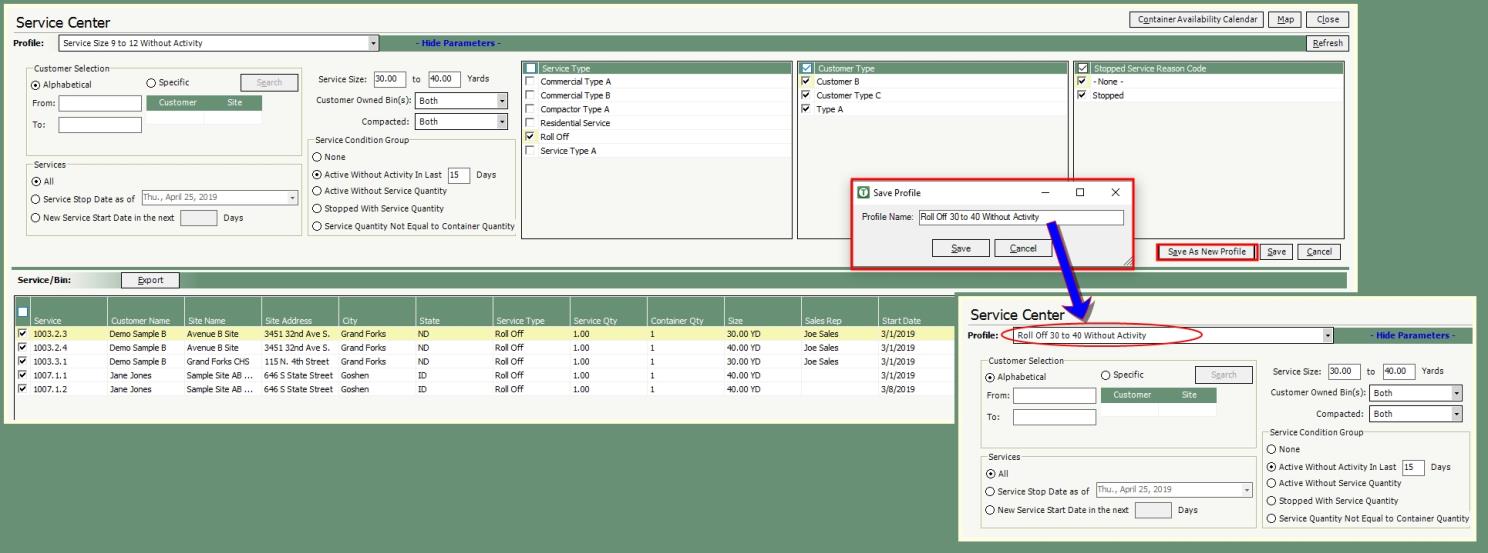Image resolution: width=1488 pixels, height=553 pixels.
Task: Expand Customer Owned Bin(s) dropdown in main window
Action: click(x=502, y=101)
